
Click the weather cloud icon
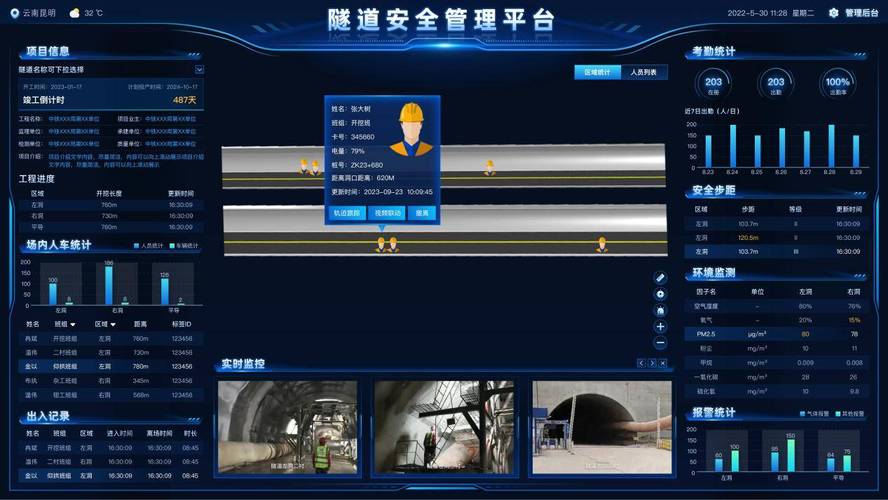click(74, 12)
